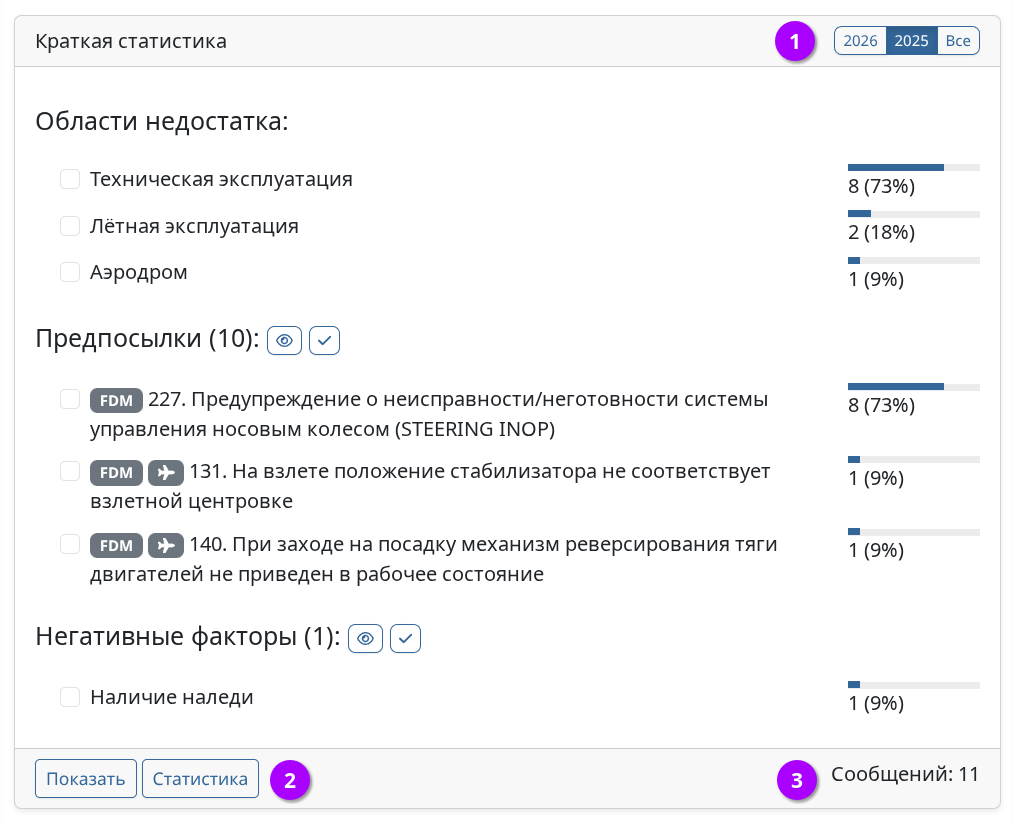Toggle the eye icon beside Негативные факторы

366,639
